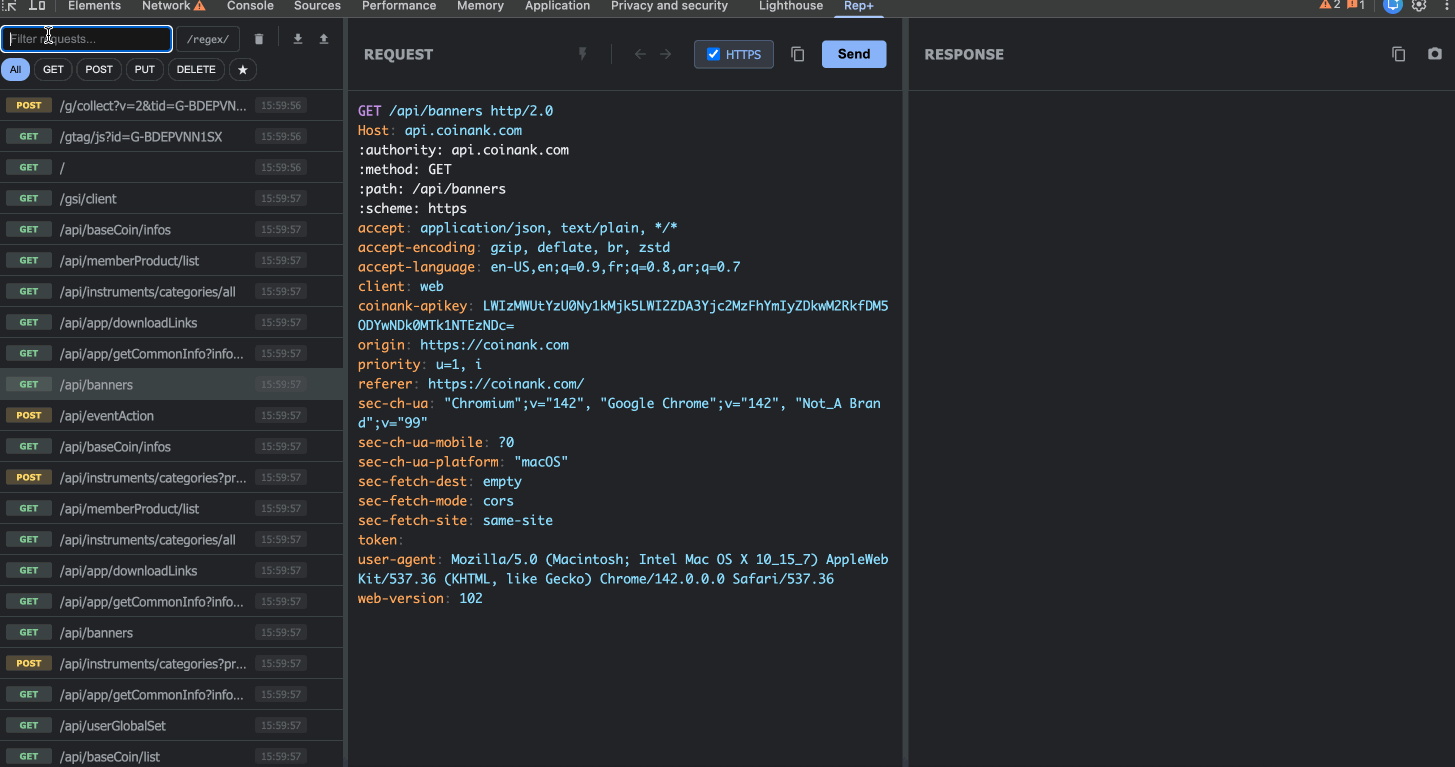1455x767 pixels.
Task: Select the /api/baseCoin/list request
Action: (171, 755)
